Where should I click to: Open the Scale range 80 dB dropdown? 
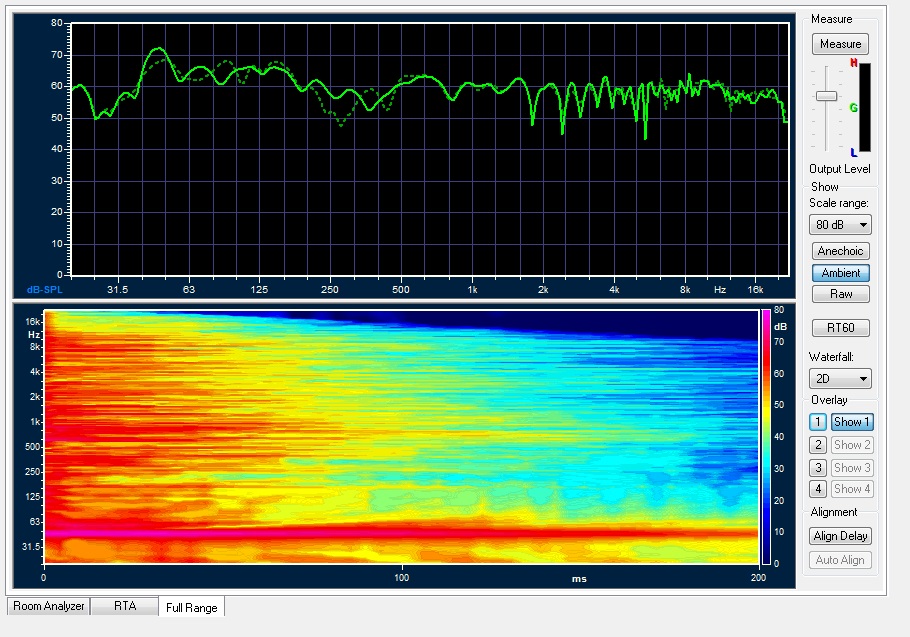[x=840, y=225]
